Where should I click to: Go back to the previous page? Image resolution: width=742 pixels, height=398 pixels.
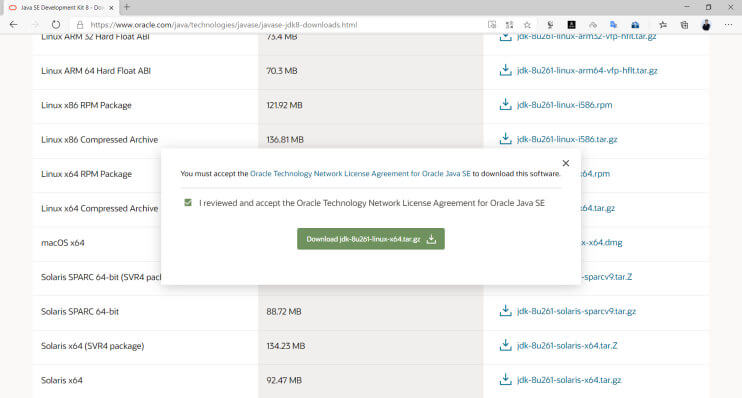pyautogui.click(x=13, y=25)
